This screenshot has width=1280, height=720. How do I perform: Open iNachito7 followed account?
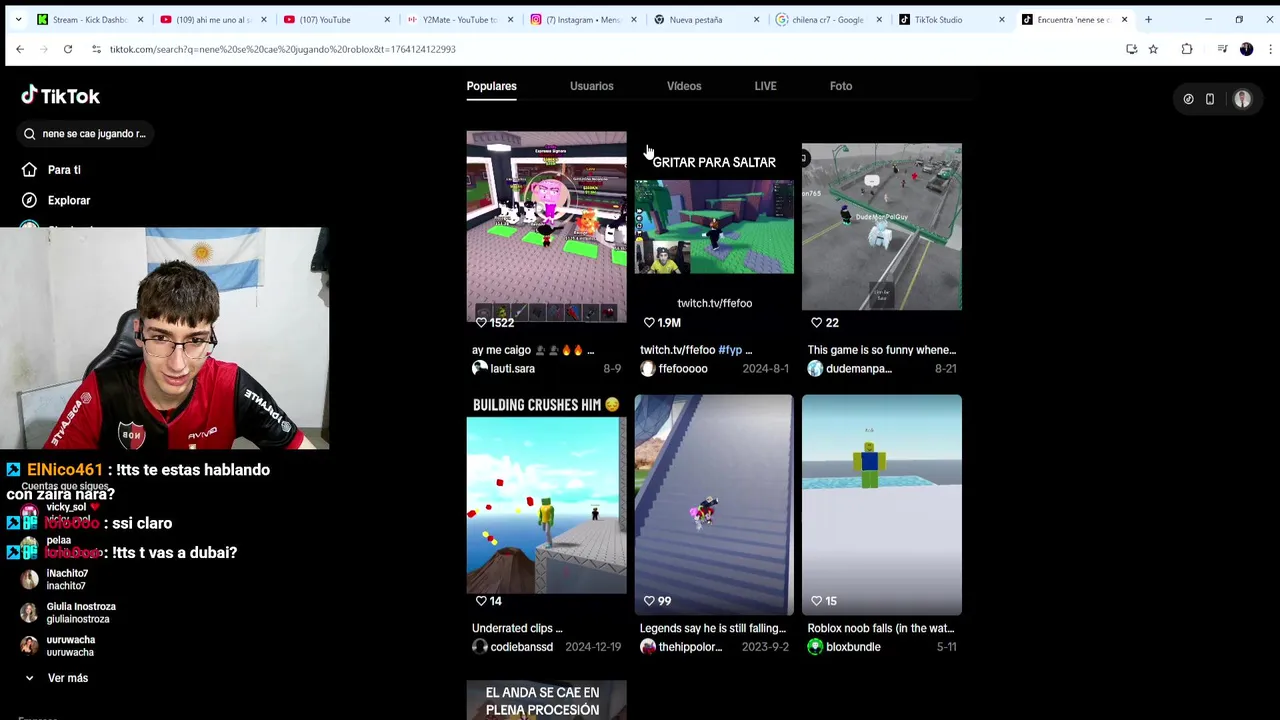[x=67, y=580]
